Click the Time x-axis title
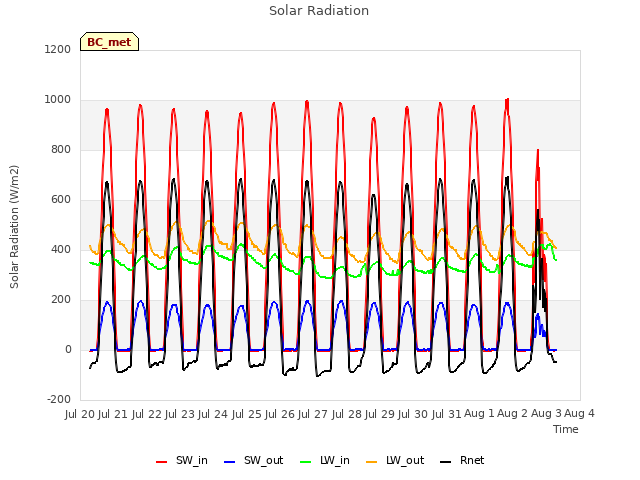This screenshot has width=640, height=480. pos(566,429)
